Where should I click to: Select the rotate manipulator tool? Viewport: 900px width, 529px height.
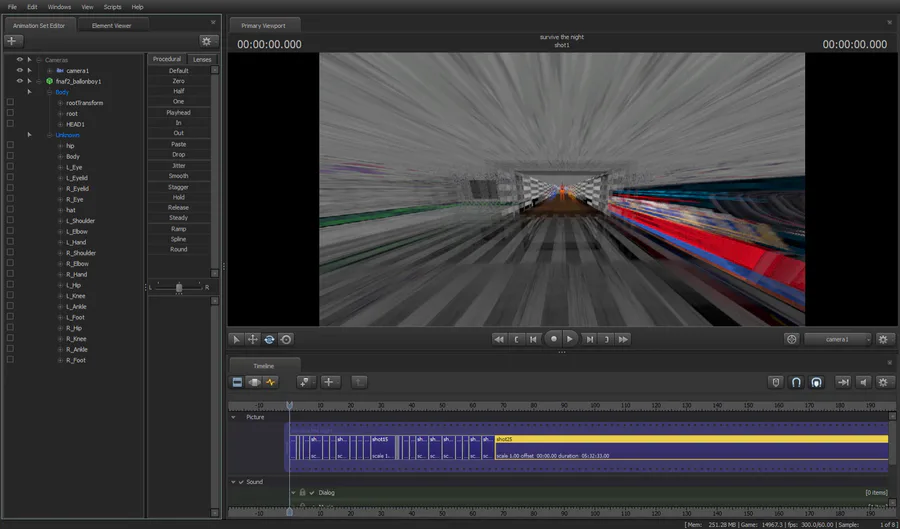point(269,340)
